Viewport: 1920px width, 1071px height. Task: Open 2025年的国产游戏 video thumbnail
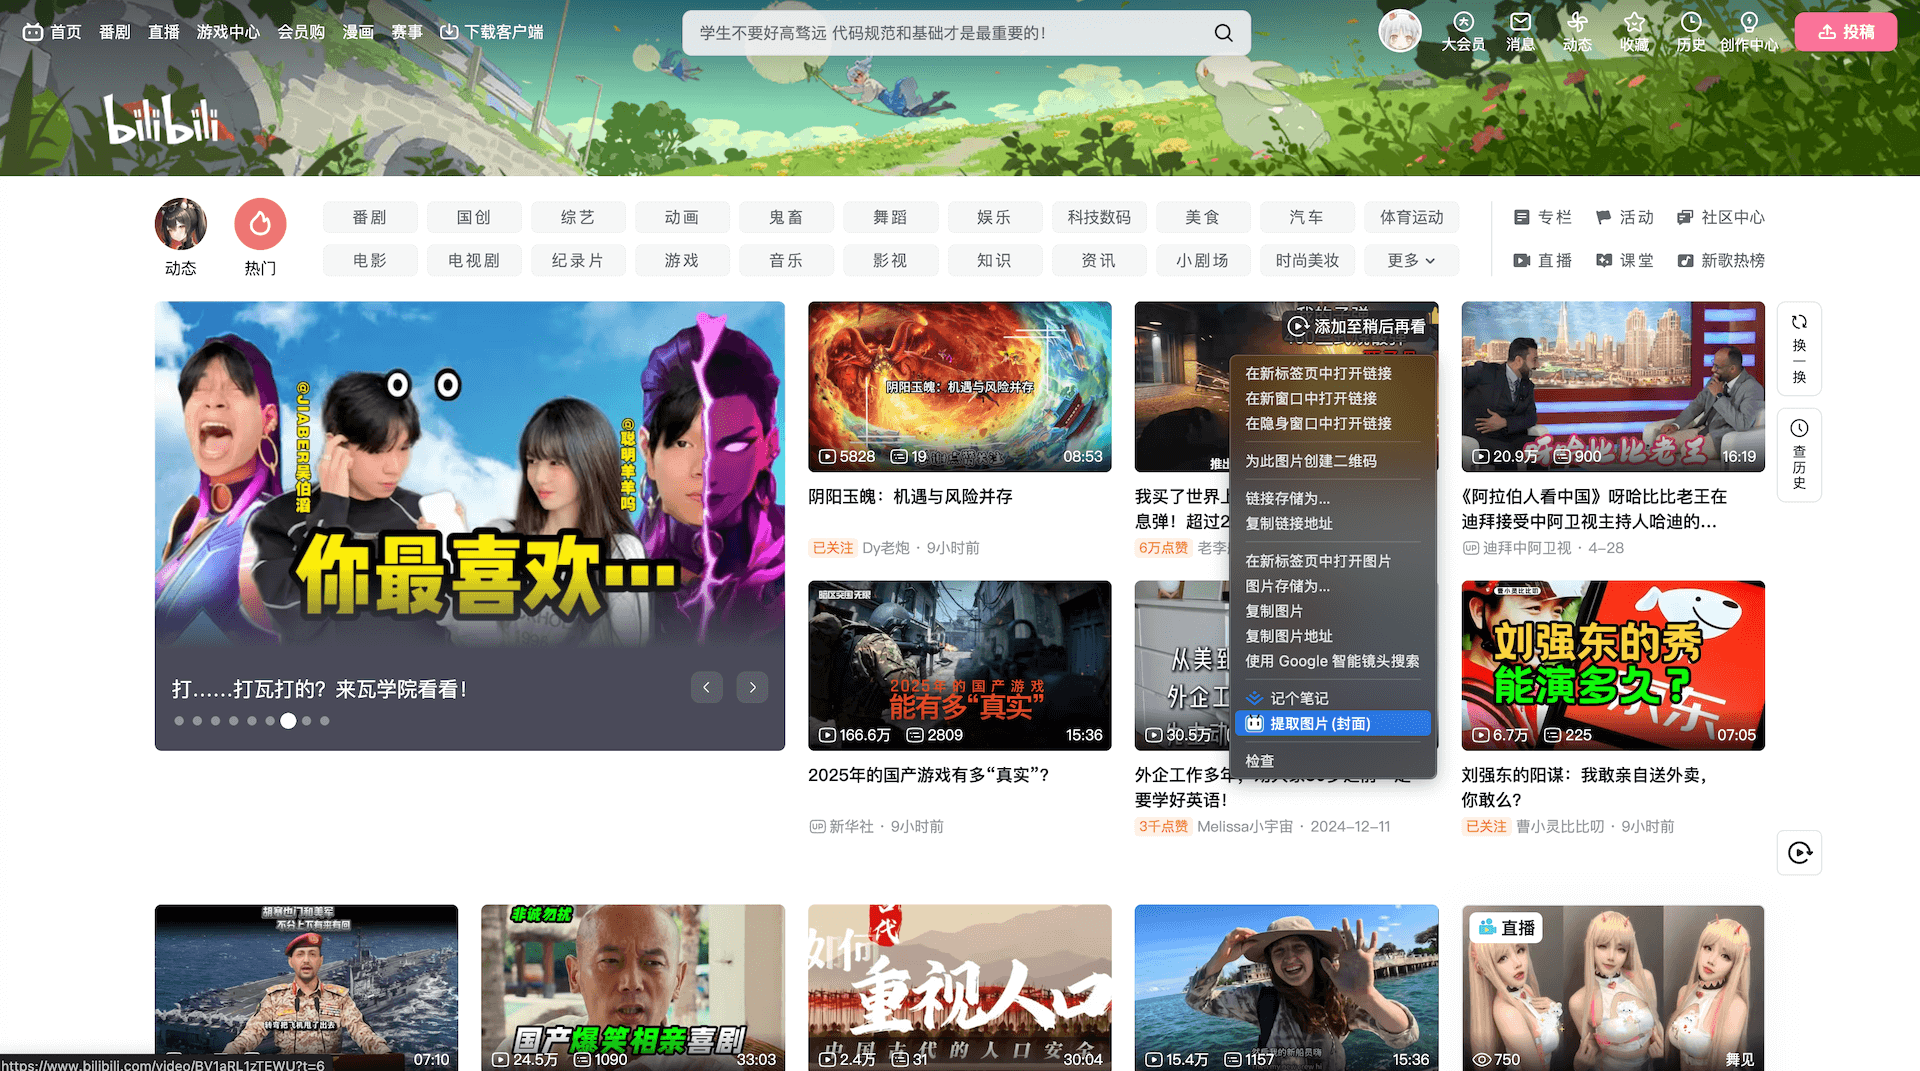(x=960, y=665)
